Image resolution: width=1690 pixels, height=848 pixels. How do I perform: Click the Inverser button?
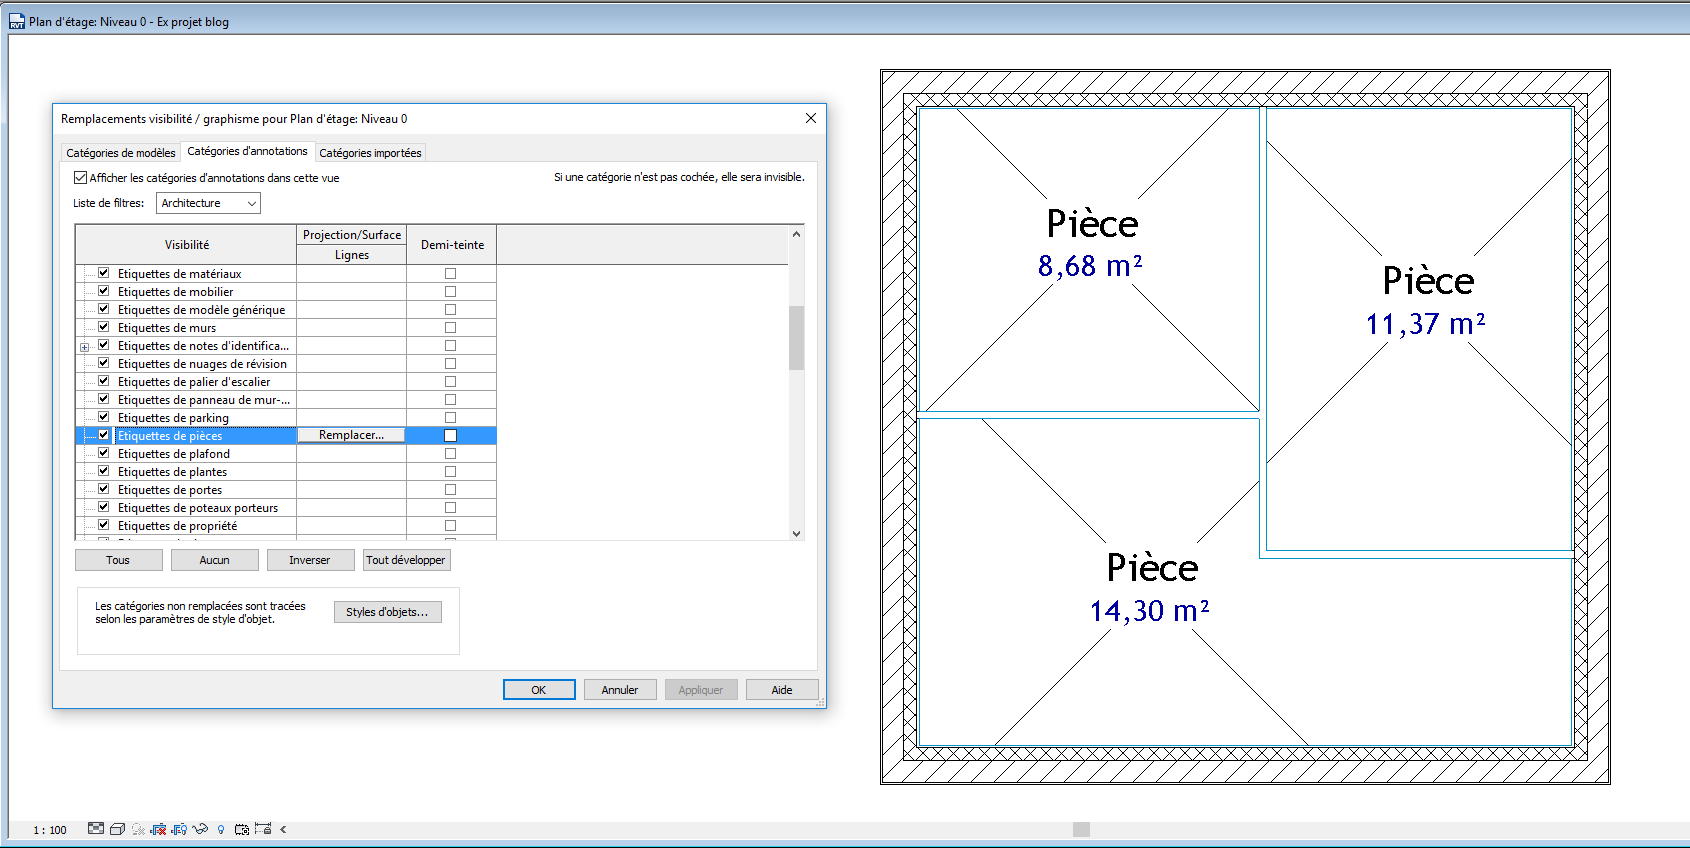click(x=310, y=560)
